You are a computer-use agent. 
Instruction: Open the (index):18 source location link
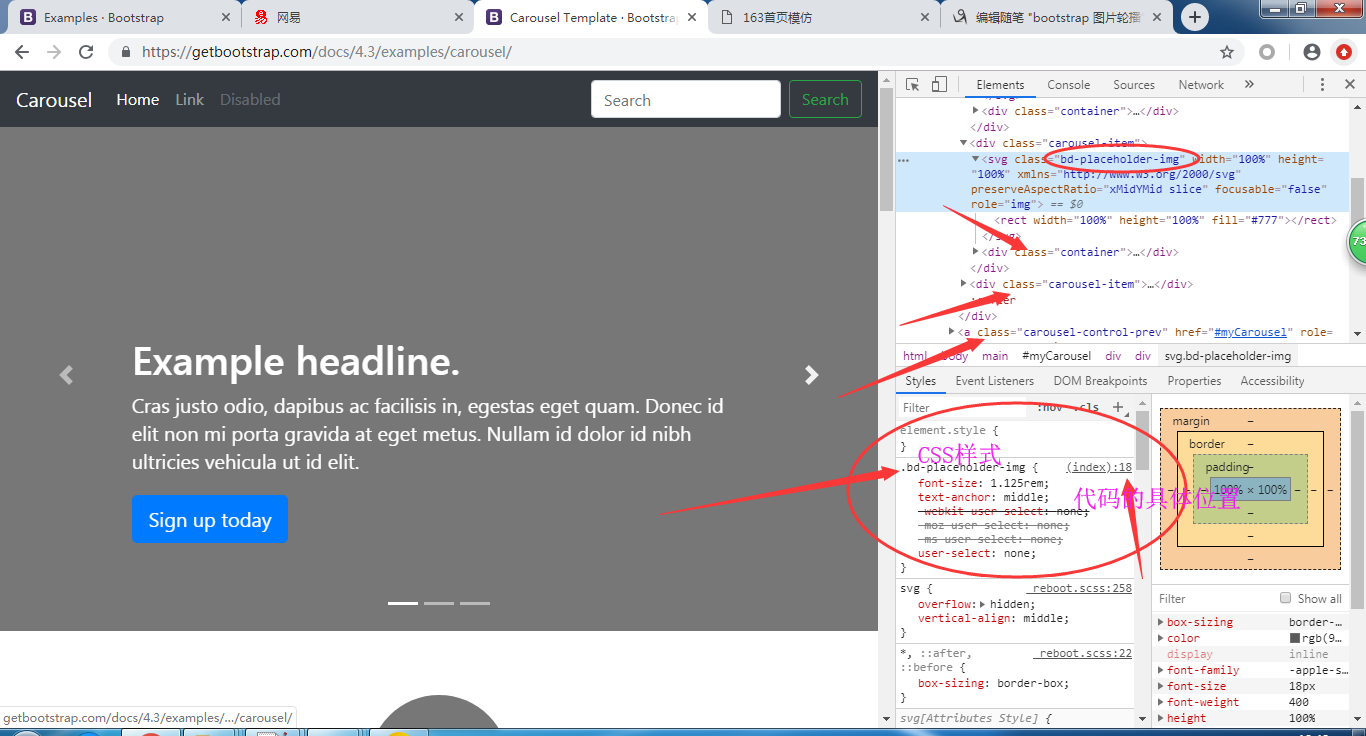(x=1099, y=467)
